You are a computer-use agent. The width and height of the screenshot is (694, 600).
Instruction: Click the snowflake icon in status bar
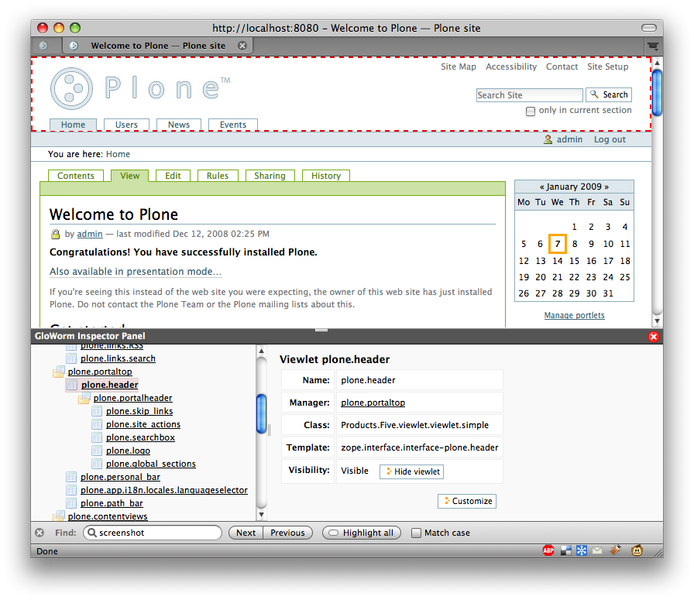(581, 551)
